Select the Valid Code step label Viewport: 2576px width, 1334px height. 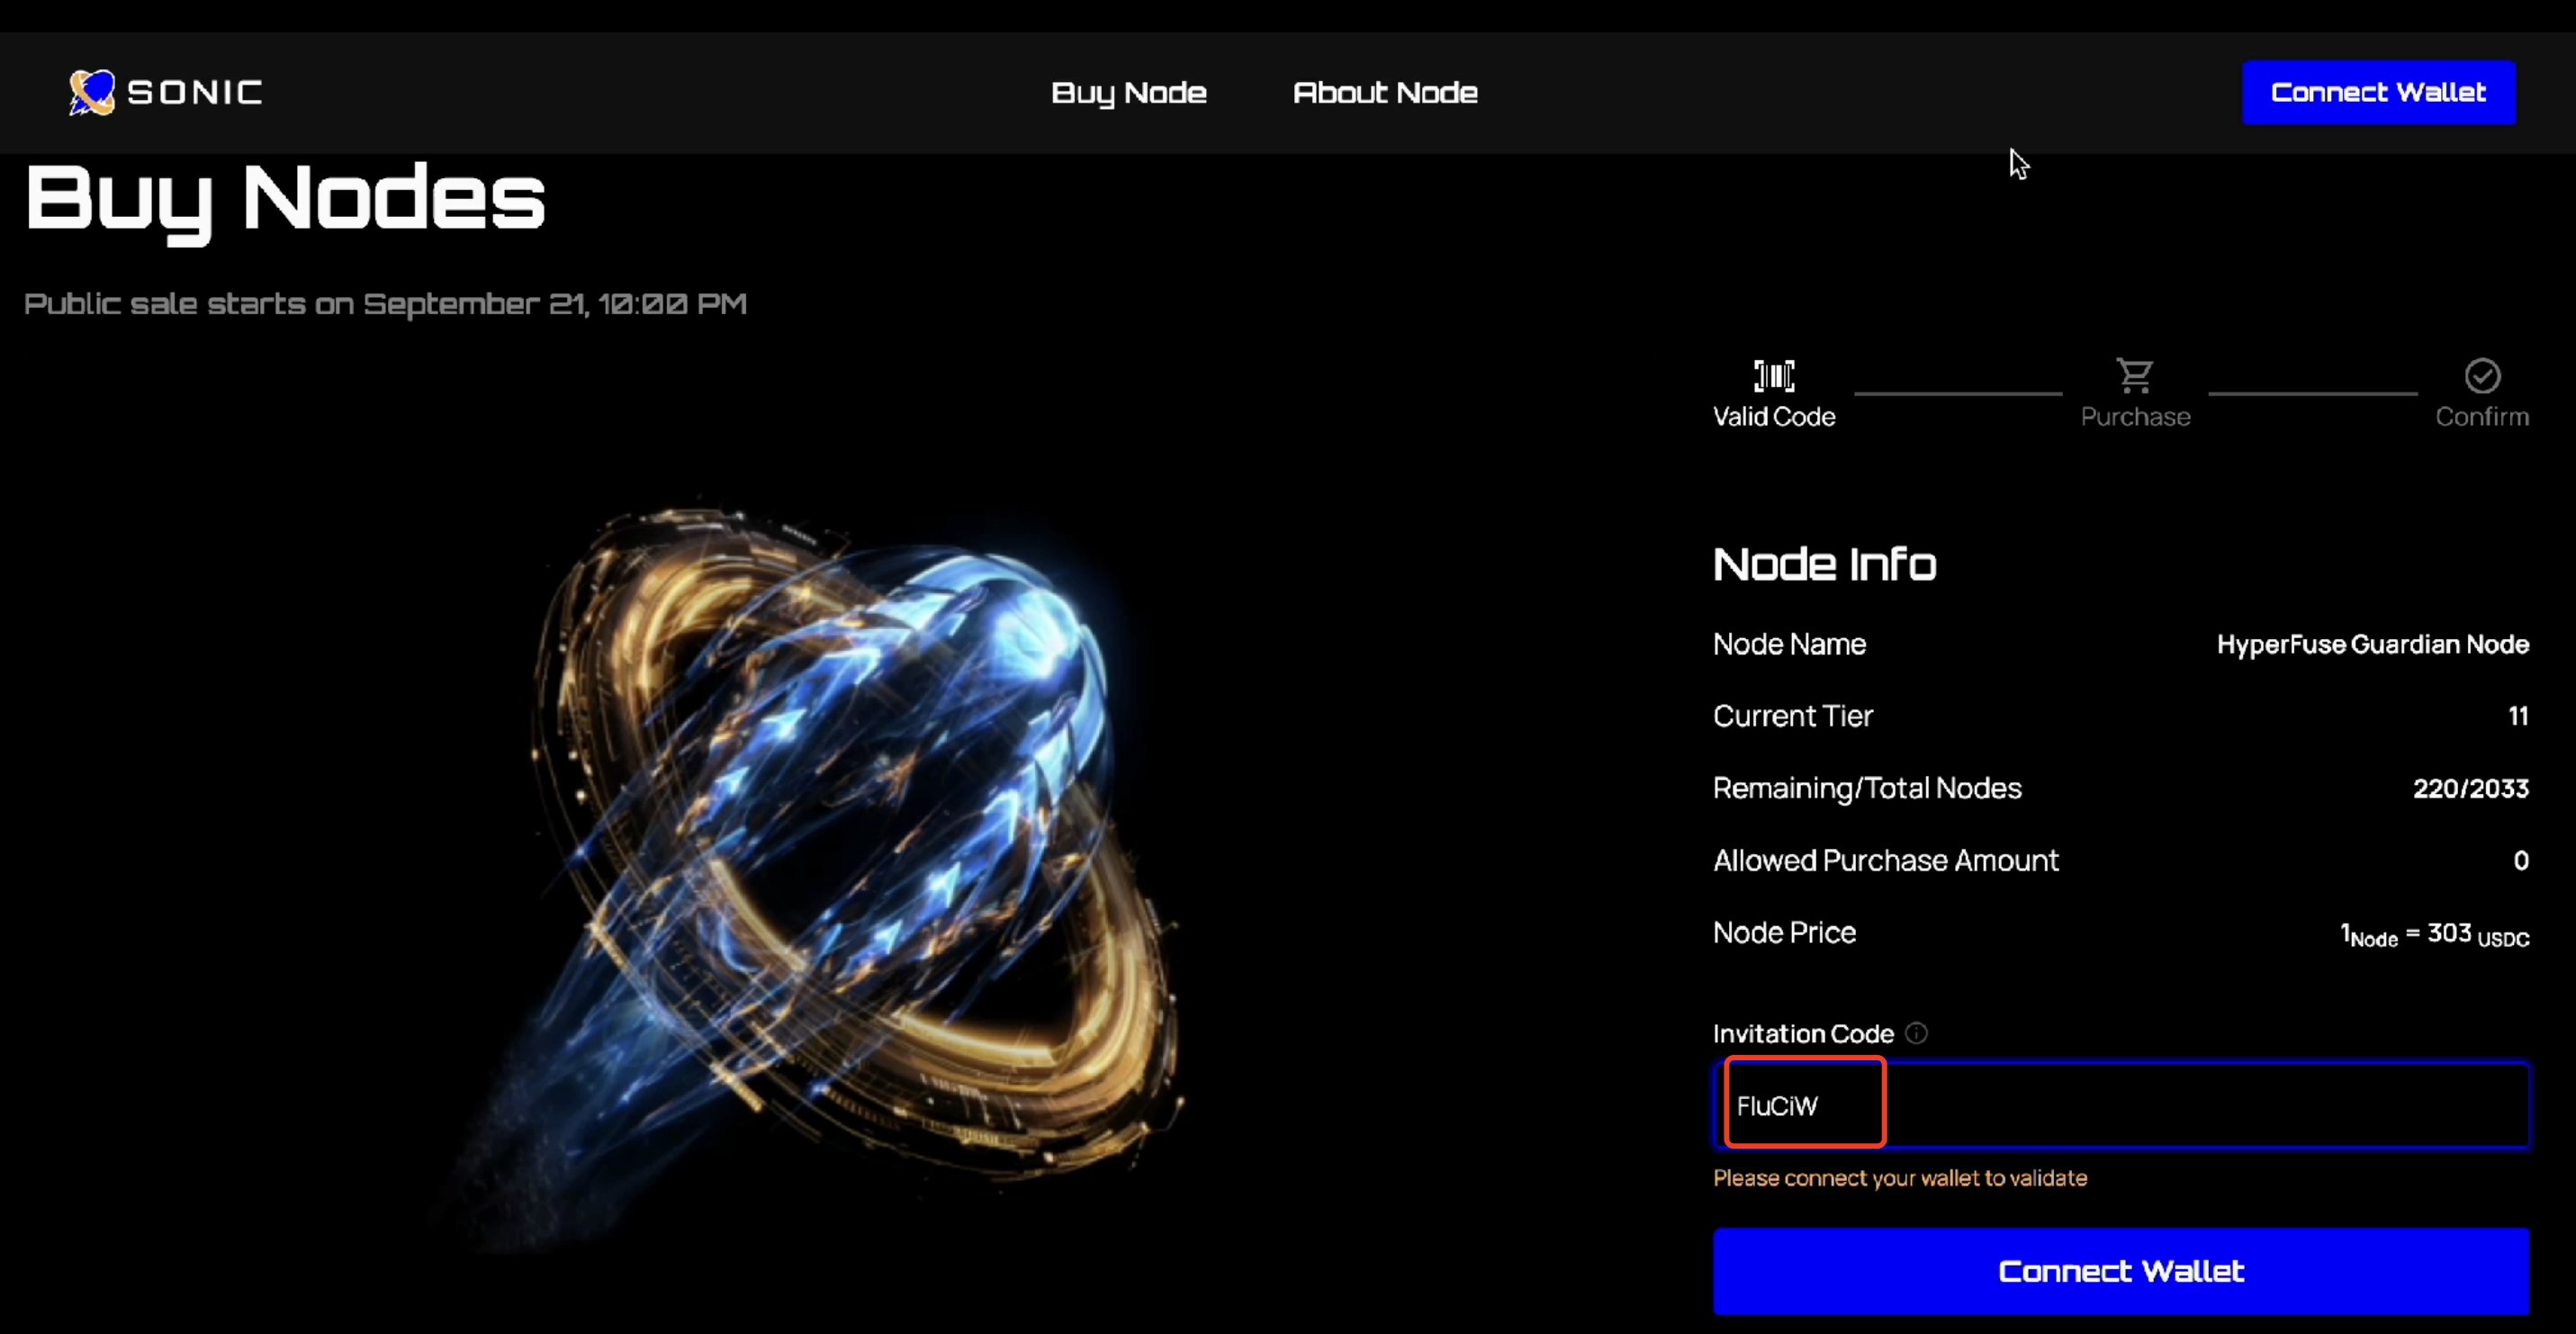coord(1774,417)
